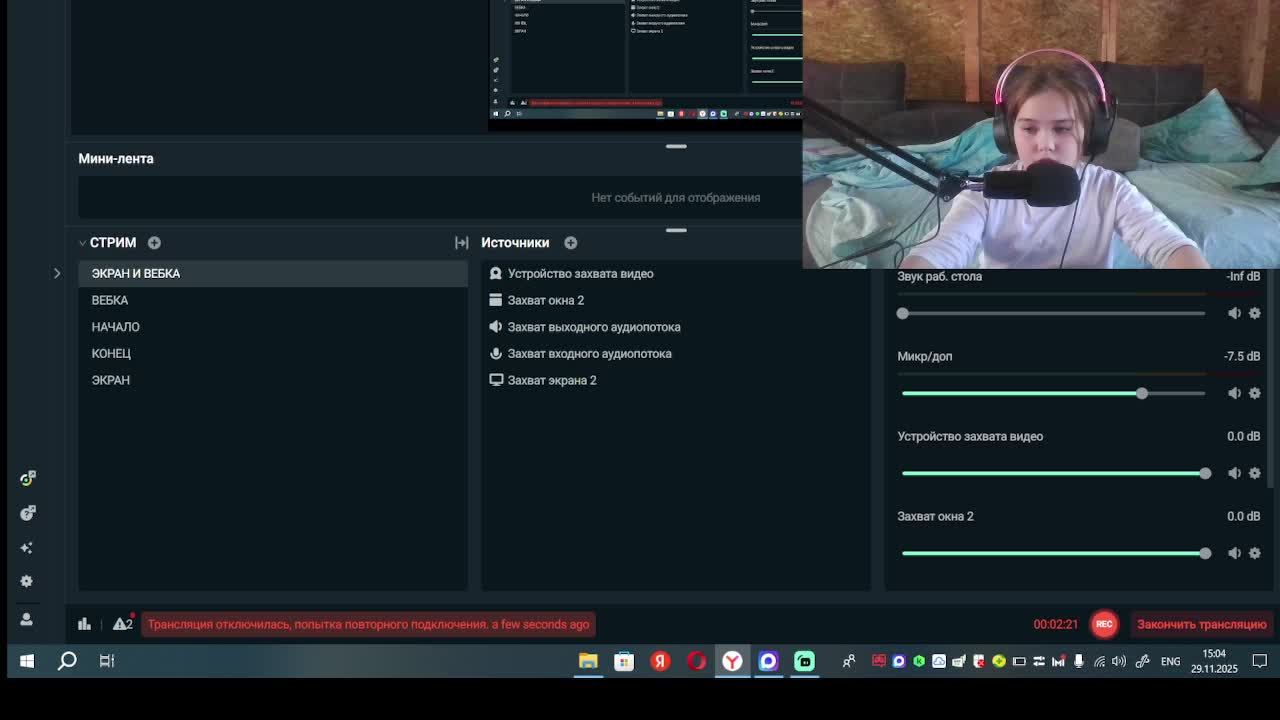Add a new scene with the plus icon
1280x720 pixels.
pyautogui.click(x=154, y=242)
